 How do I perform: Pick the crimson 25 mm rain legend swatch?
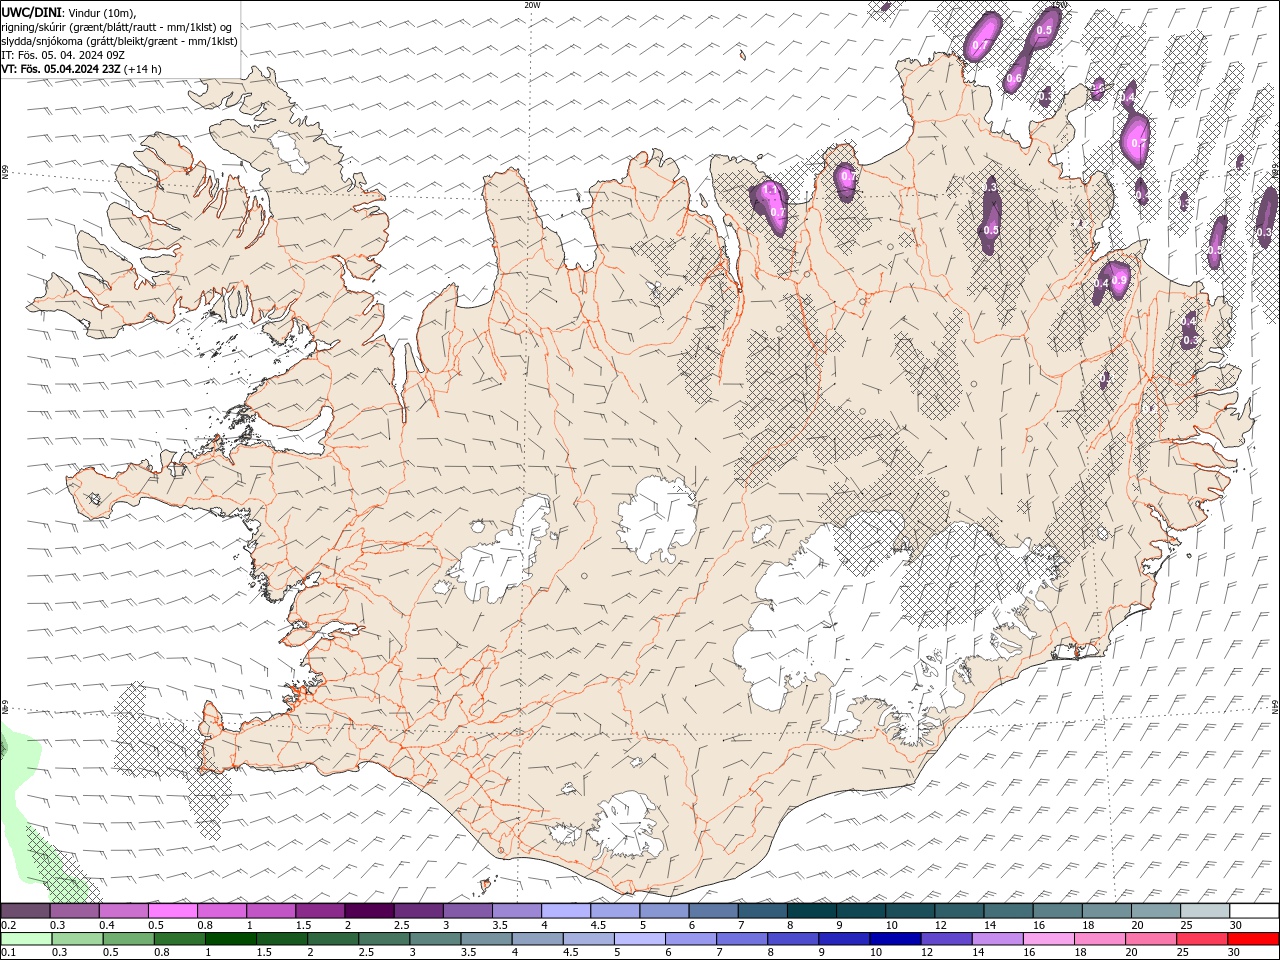(1201, 939)
